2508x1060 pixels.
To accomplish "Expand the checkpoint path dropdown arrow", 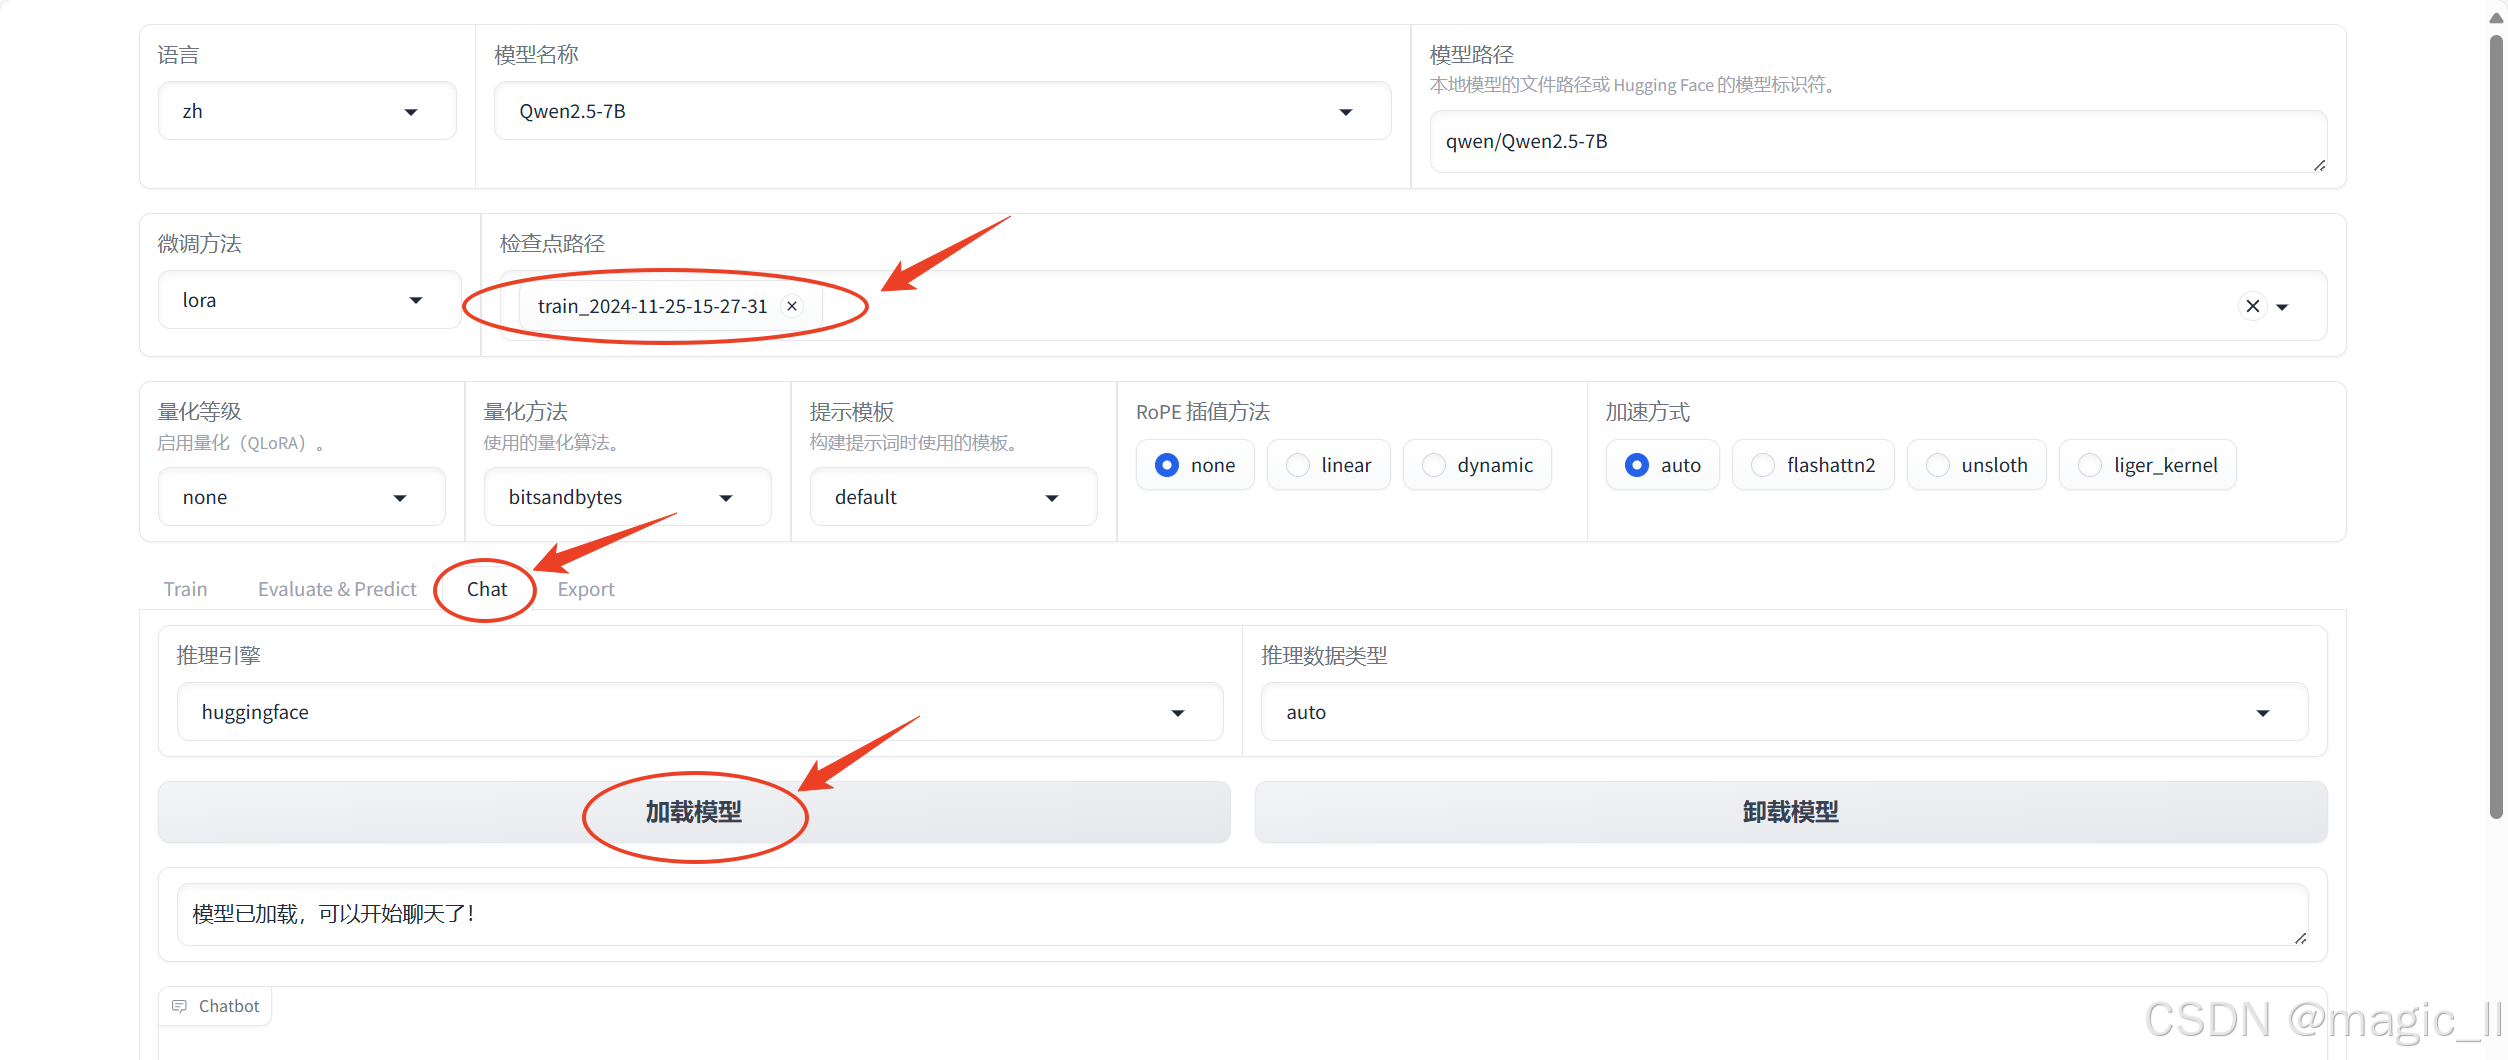I will point(2282,307).
